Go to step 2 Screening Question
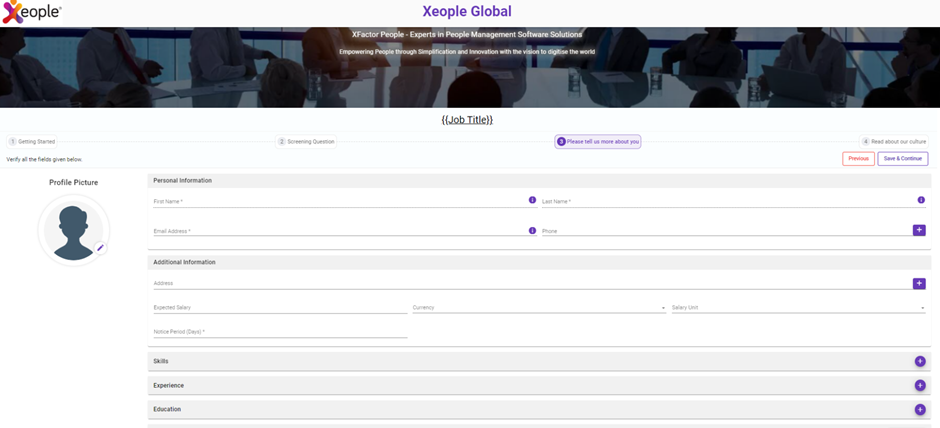940x428 pixels. [x=306, y=142]
